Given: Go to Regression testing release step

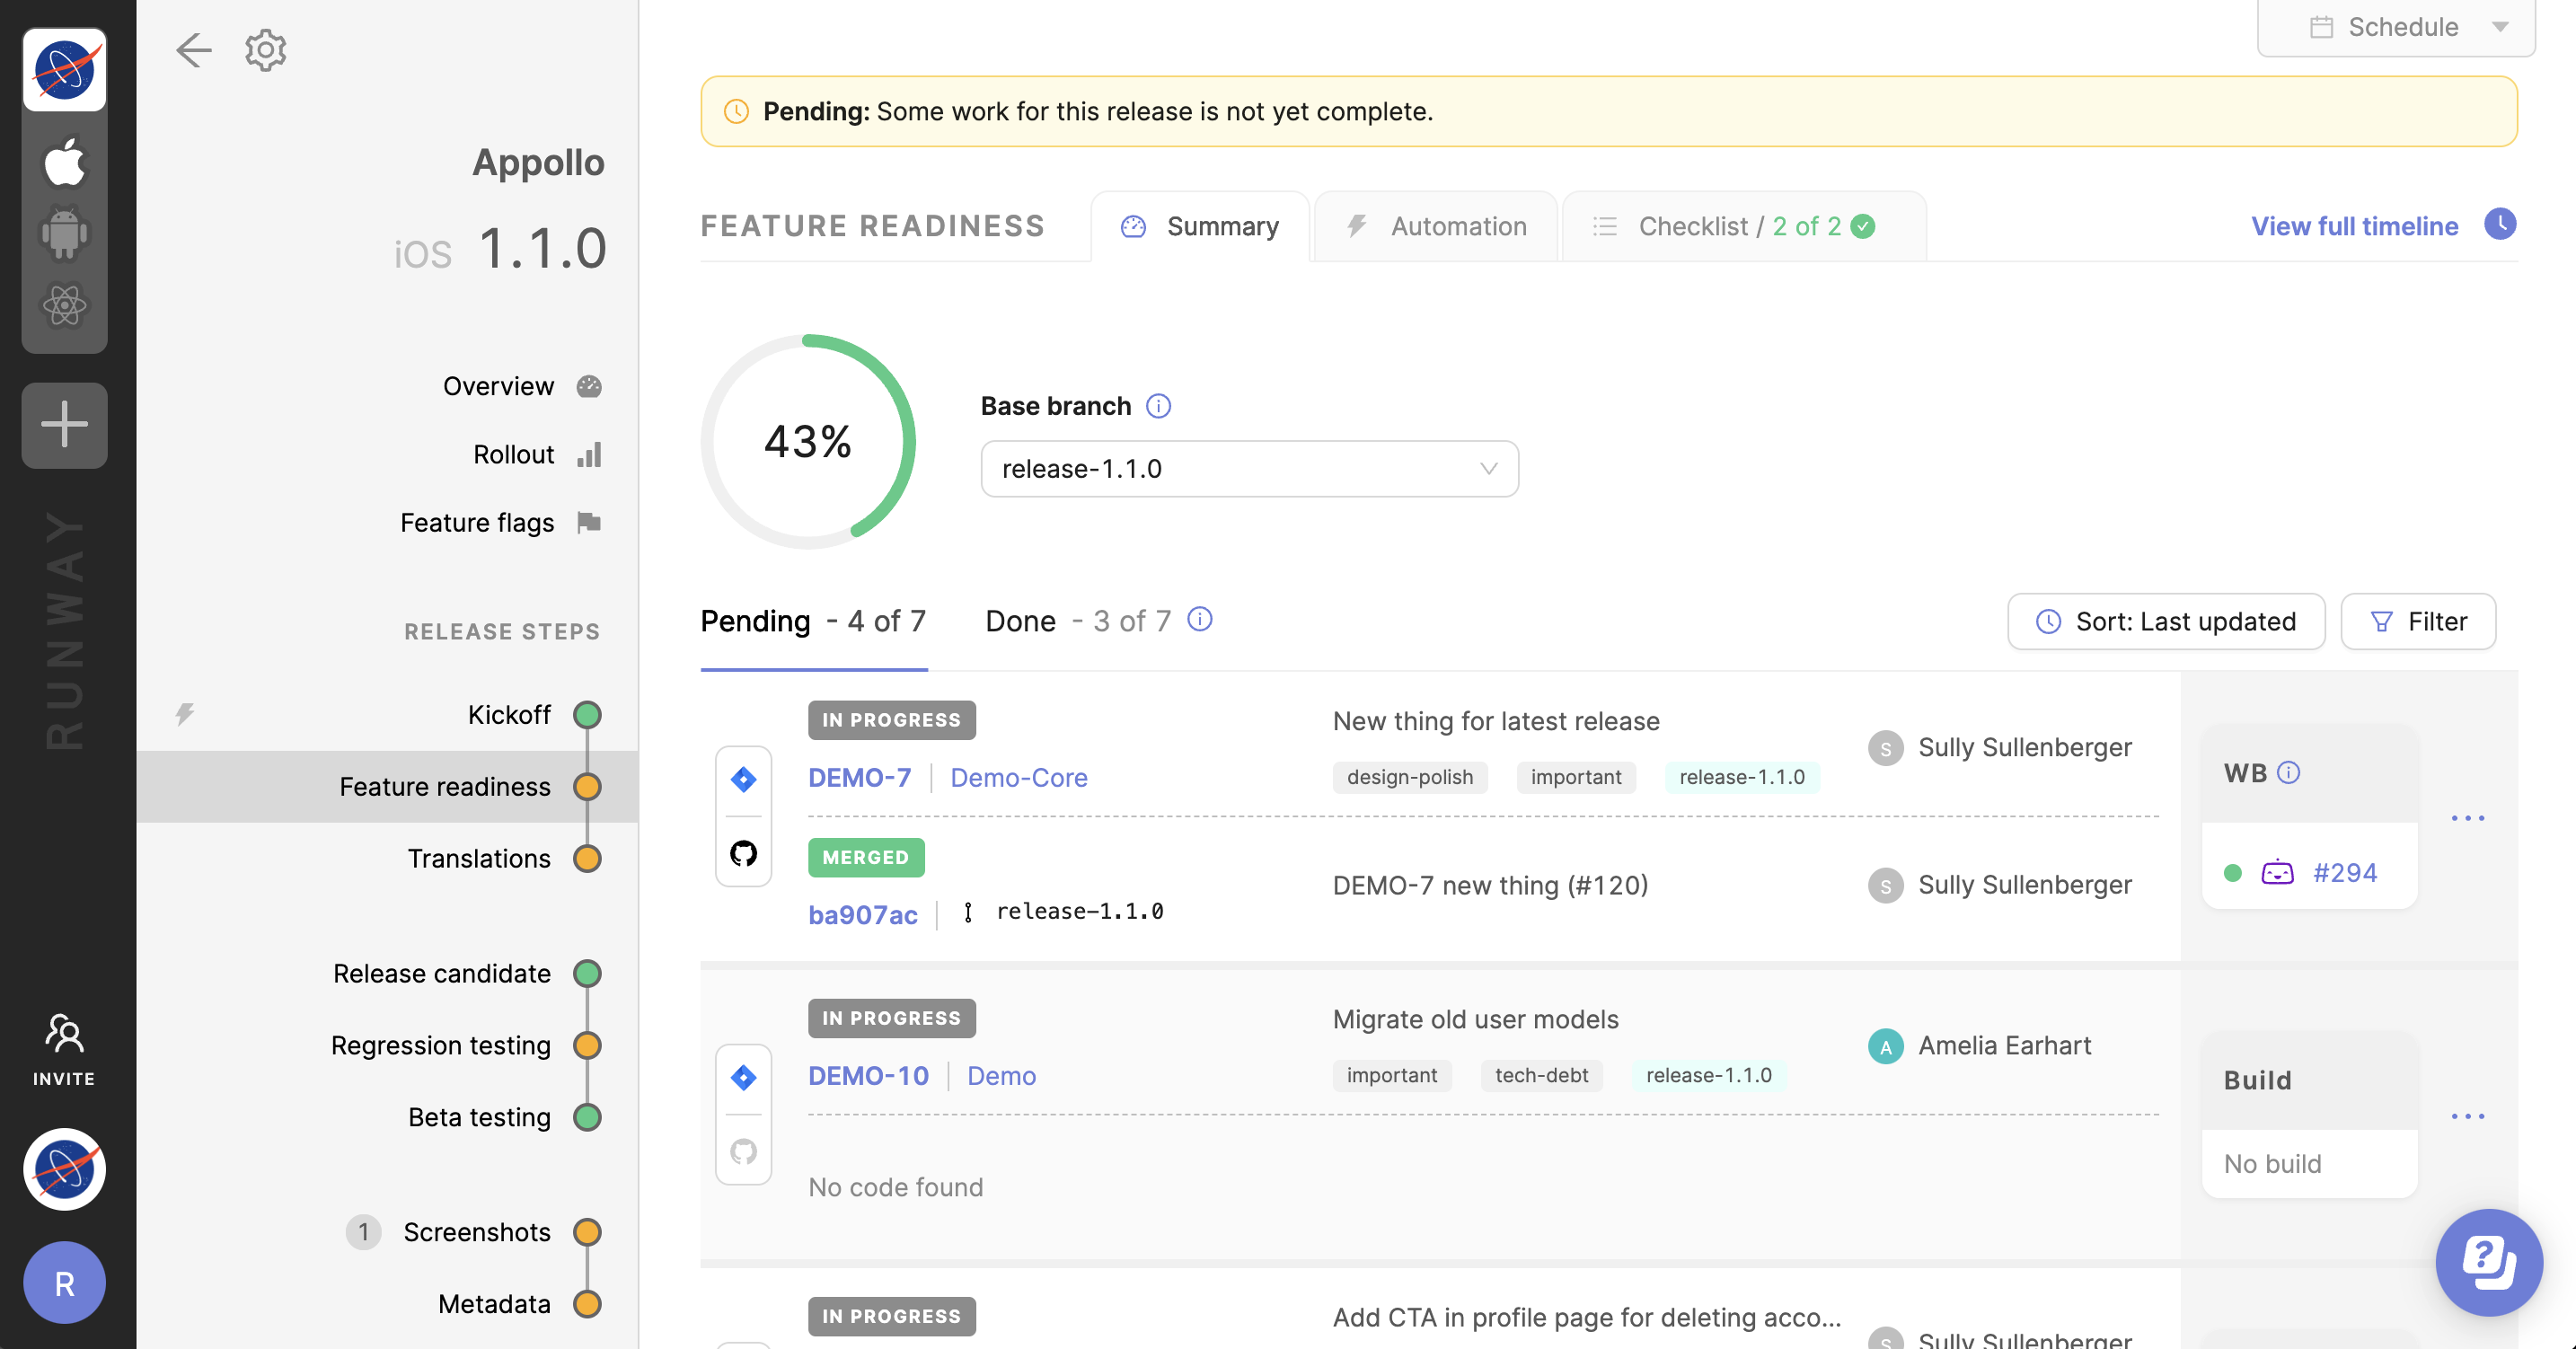Looking at the screenshot, I should click(441, 1045).
